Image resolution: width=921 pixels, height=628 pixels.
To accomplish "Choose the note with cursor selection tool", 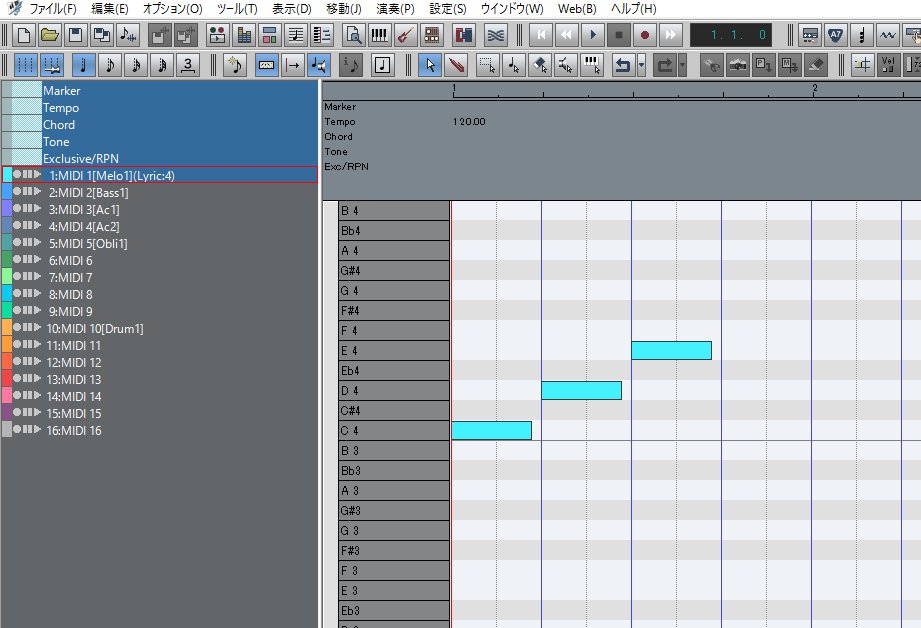I will coord(514,65).
